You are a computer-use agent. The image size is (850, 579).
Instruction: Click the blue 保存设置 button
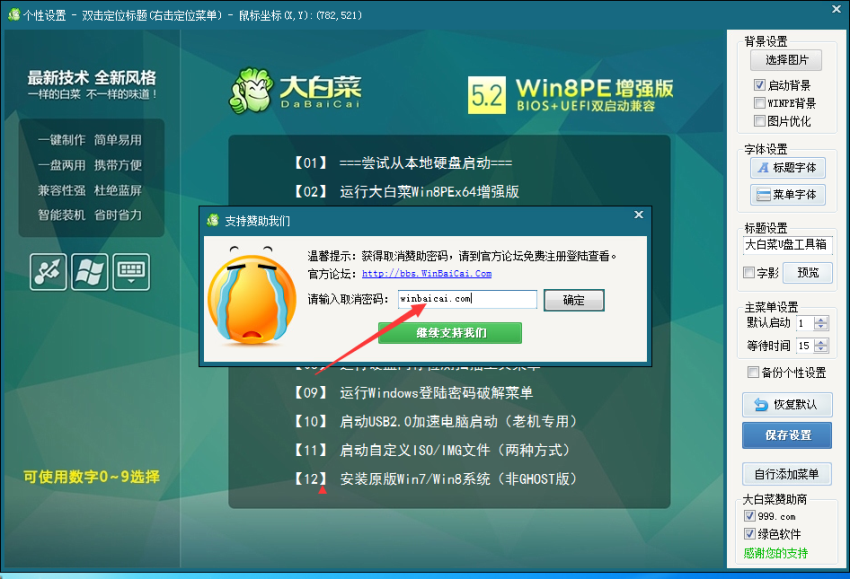[x=787, y=435]
